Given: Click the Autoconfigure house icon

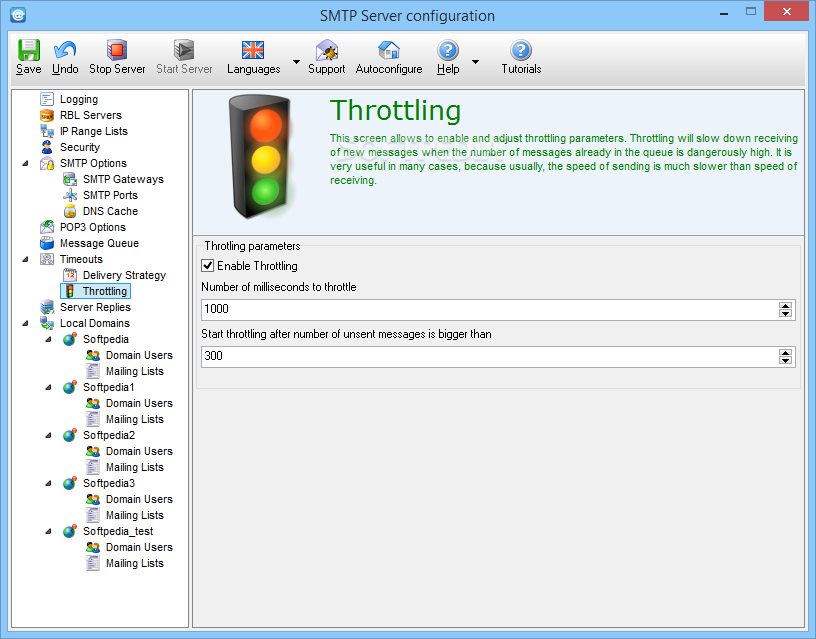Looking at the screenshot, I should 389,50.
